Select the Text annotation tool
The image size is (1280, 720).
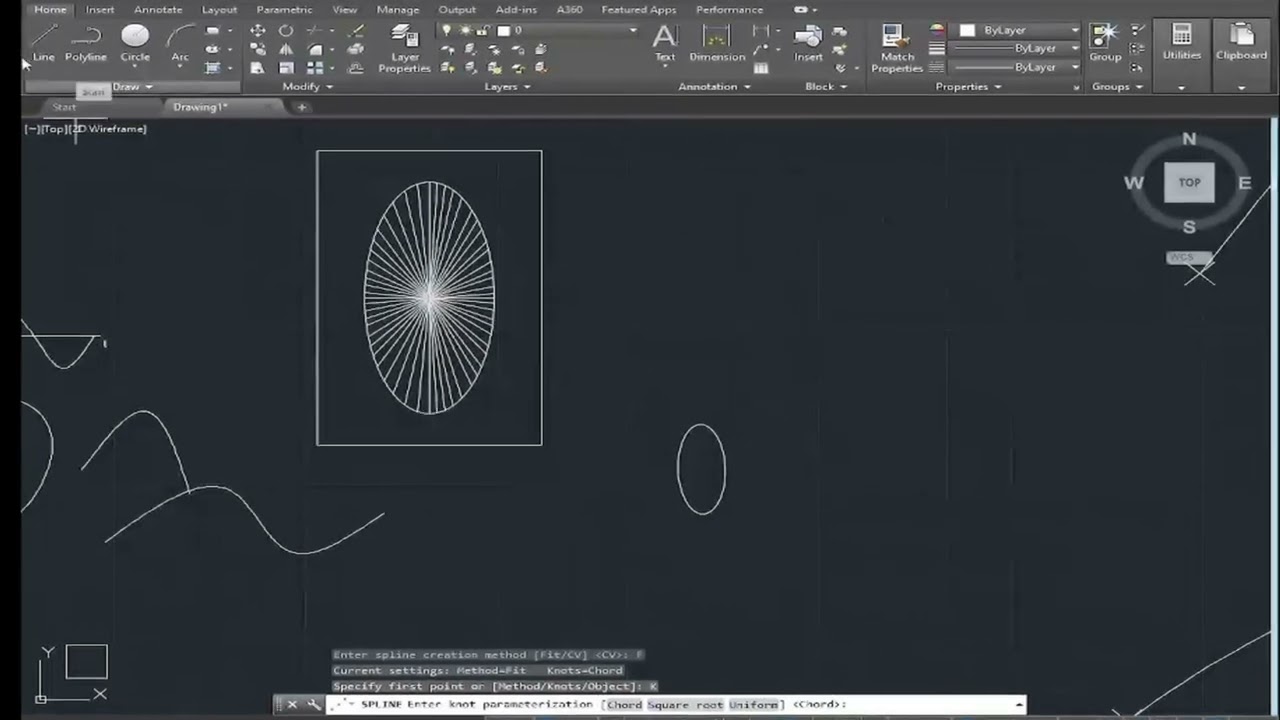(x=665, y=43)
